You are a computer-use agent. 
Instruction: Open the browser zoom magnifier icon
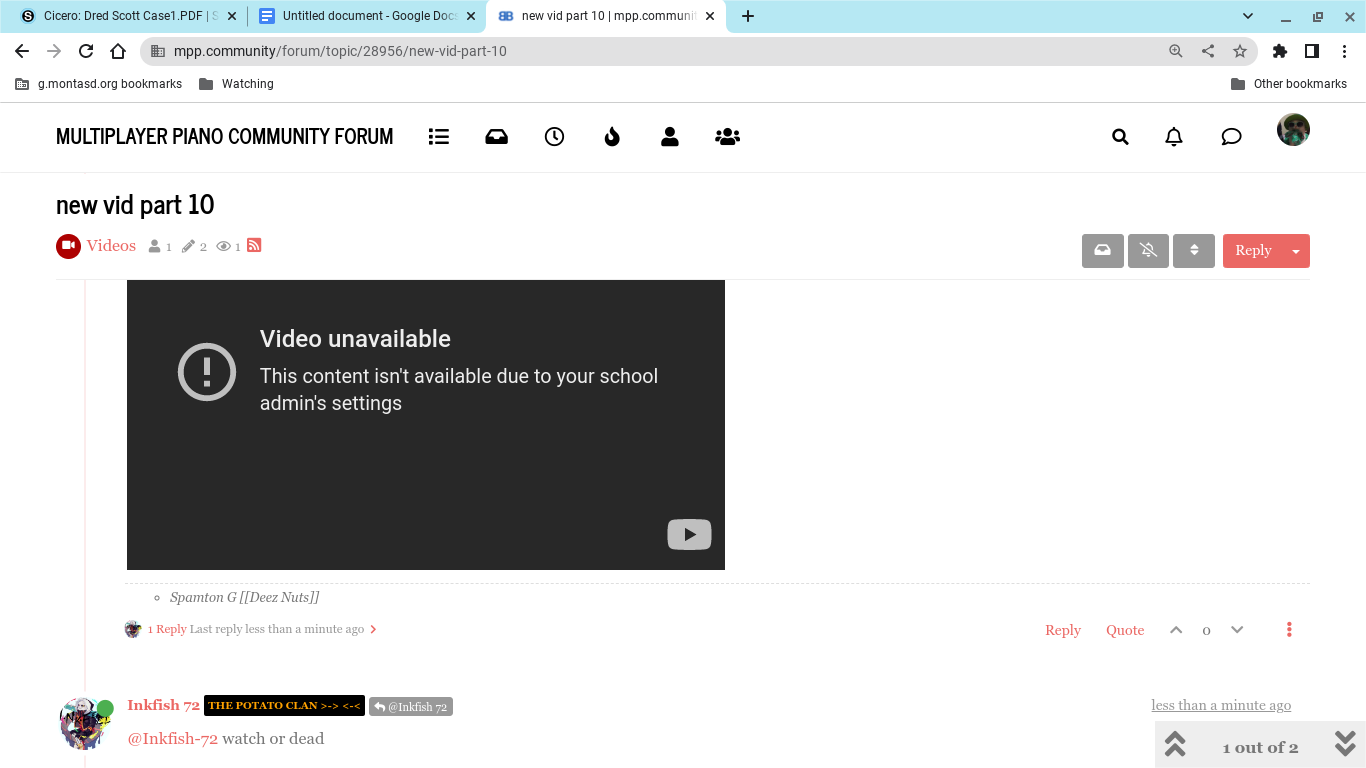pos(1176,51)
